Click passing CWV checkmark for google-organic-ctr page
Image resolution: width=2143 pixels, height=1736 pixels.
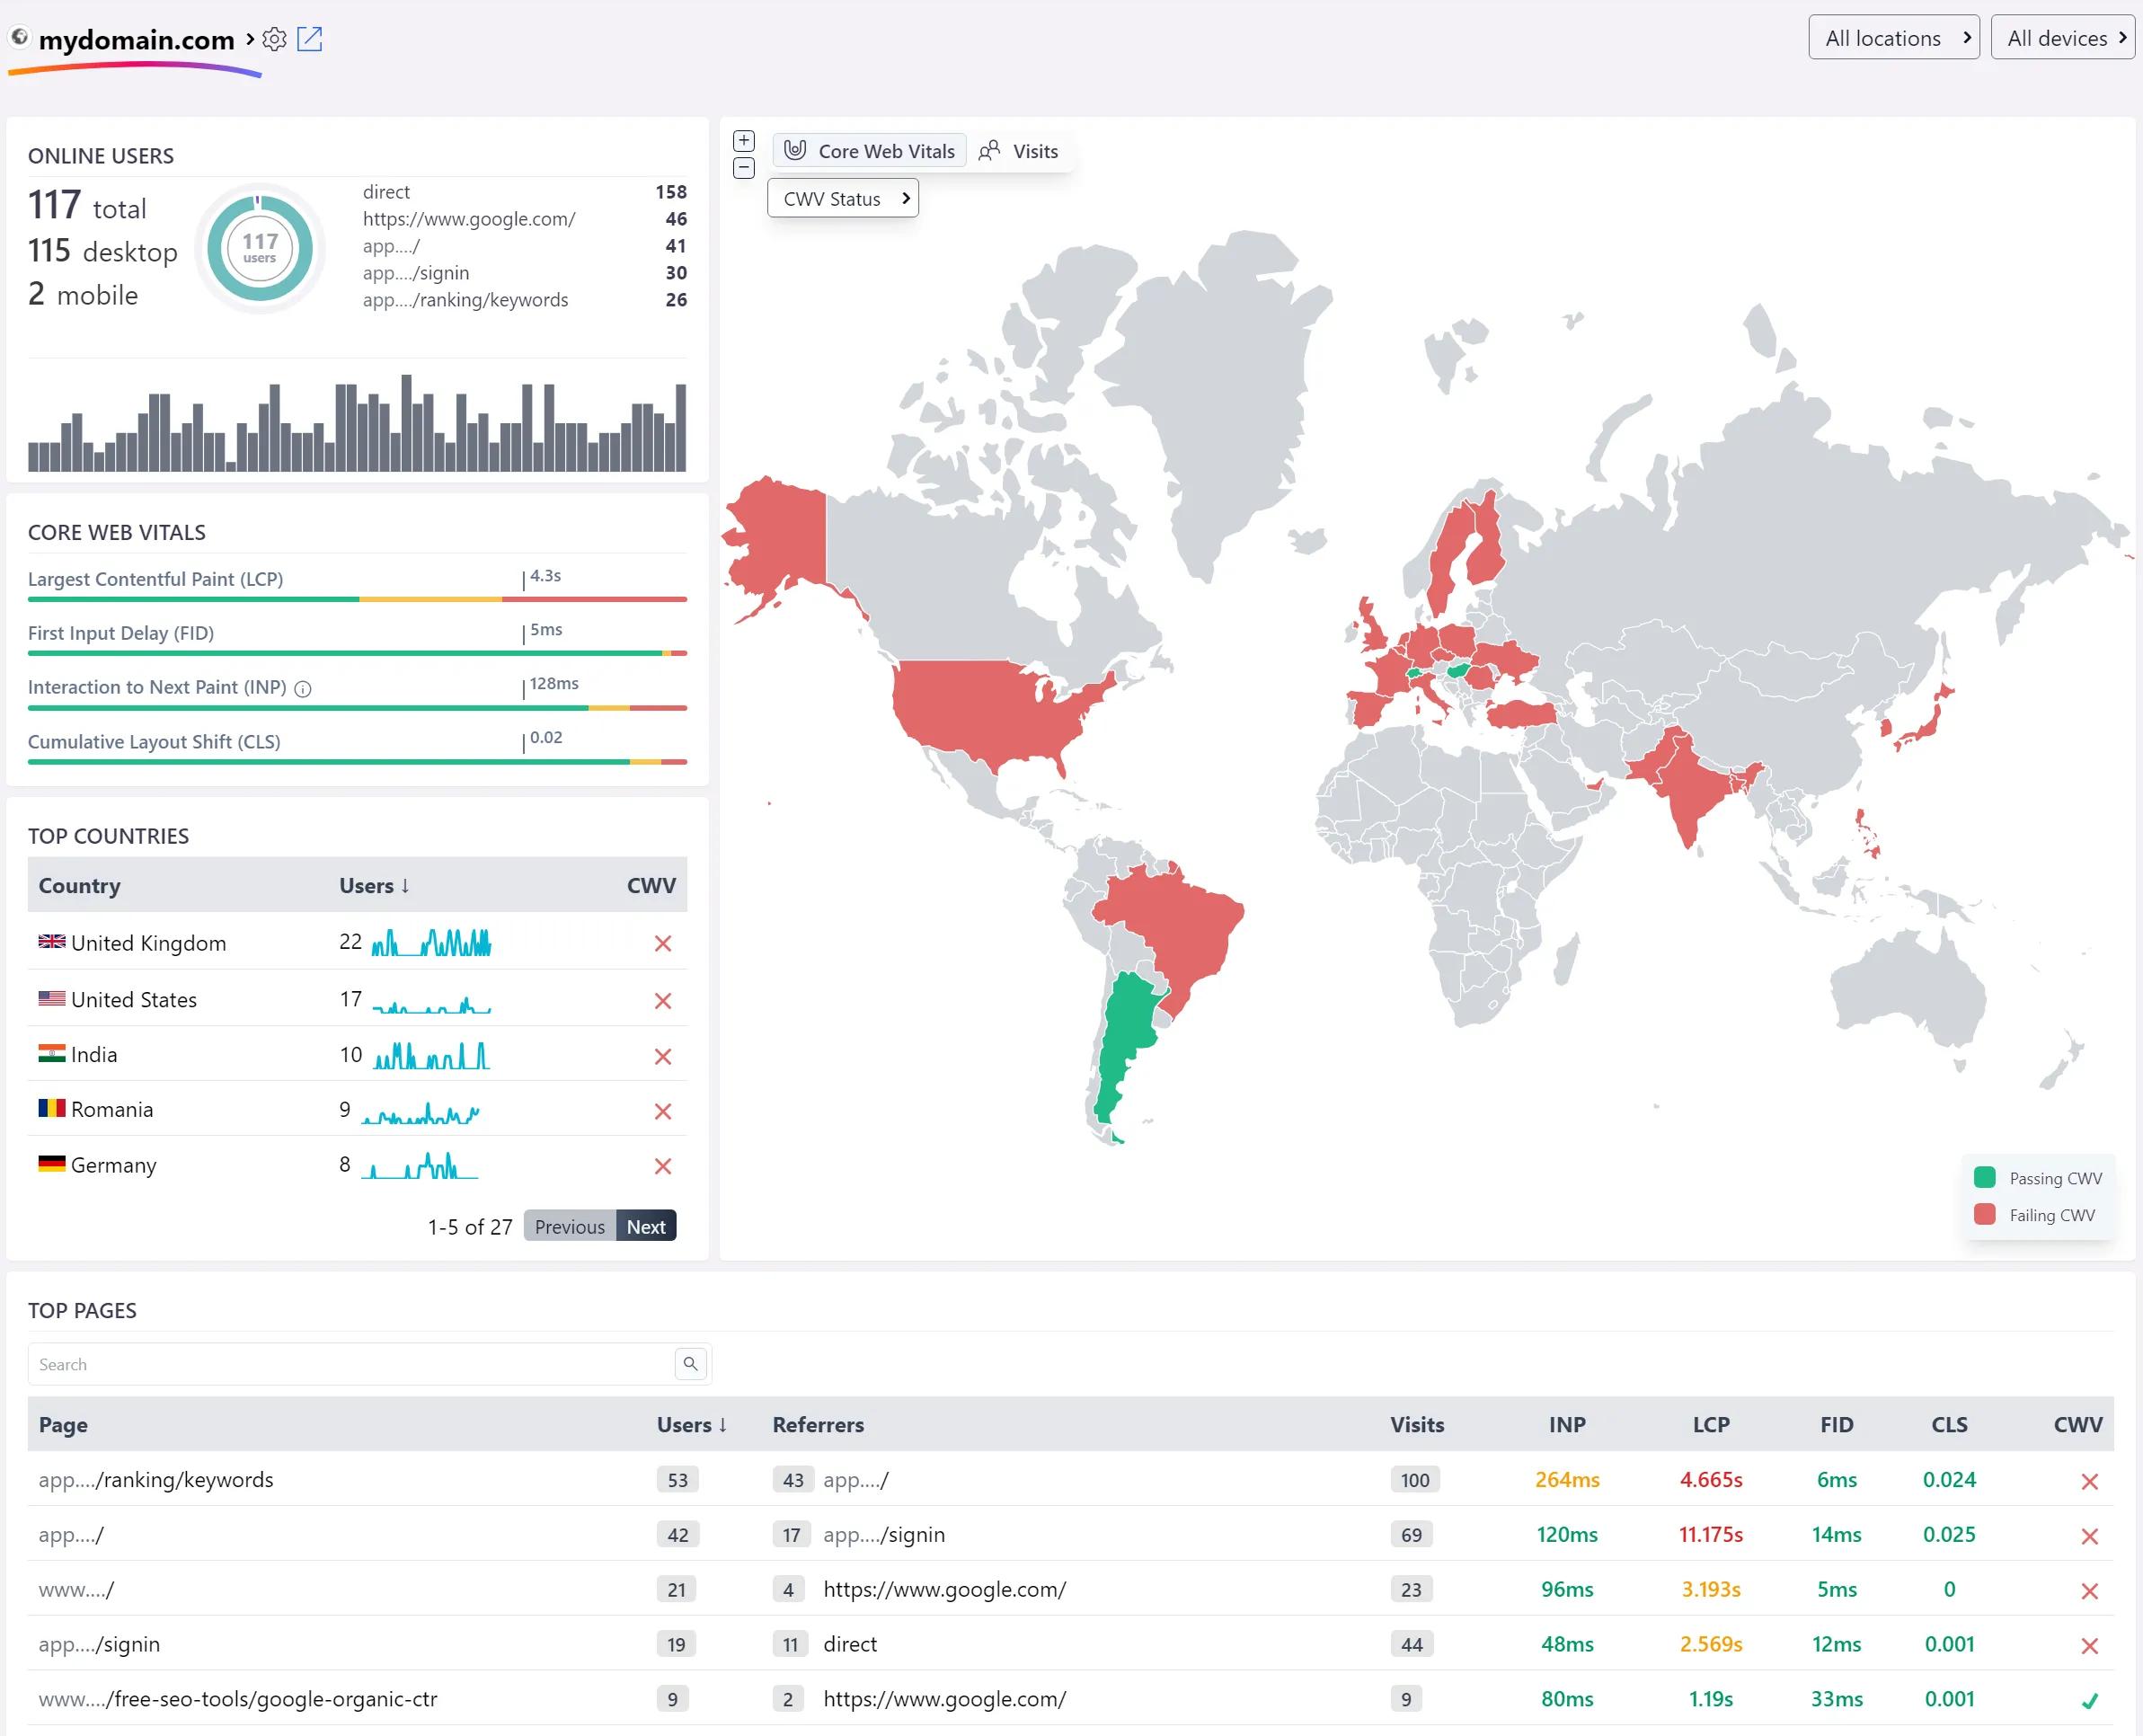[x=2089, y=1699]
